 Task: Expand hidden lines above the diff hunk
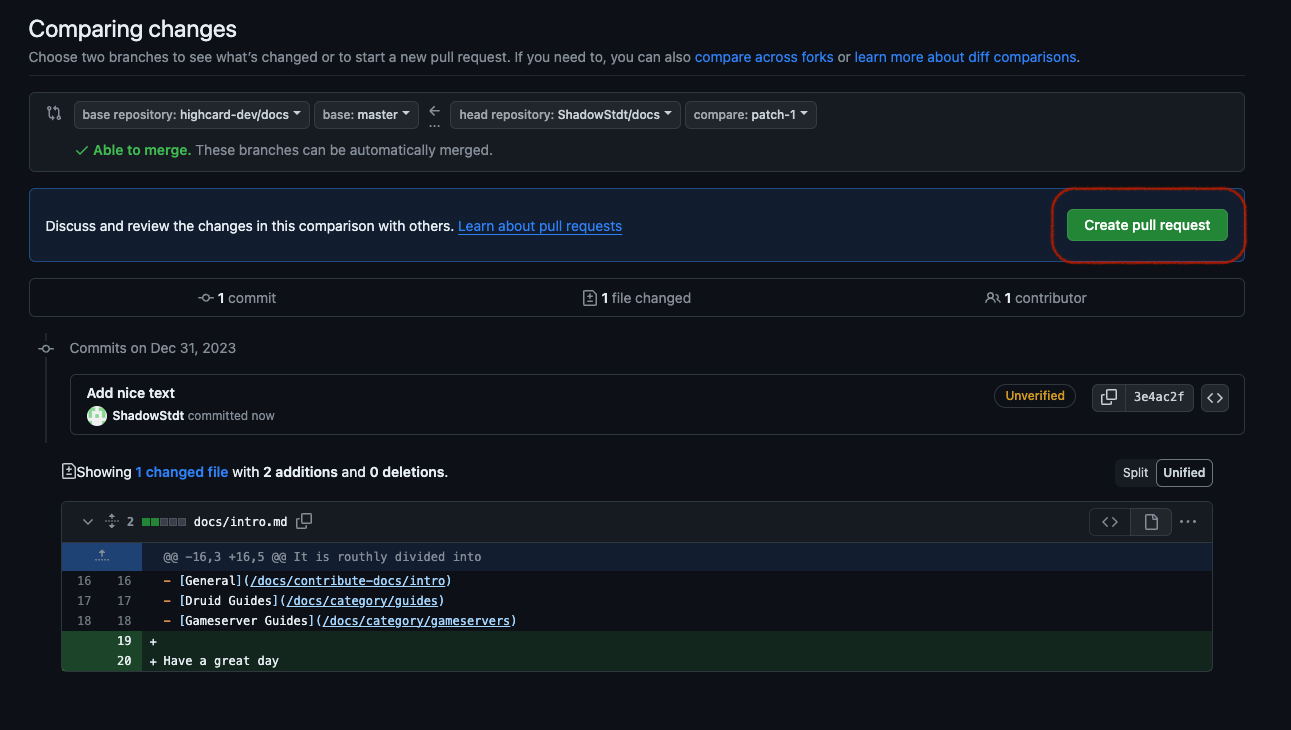tap(101, 556)
